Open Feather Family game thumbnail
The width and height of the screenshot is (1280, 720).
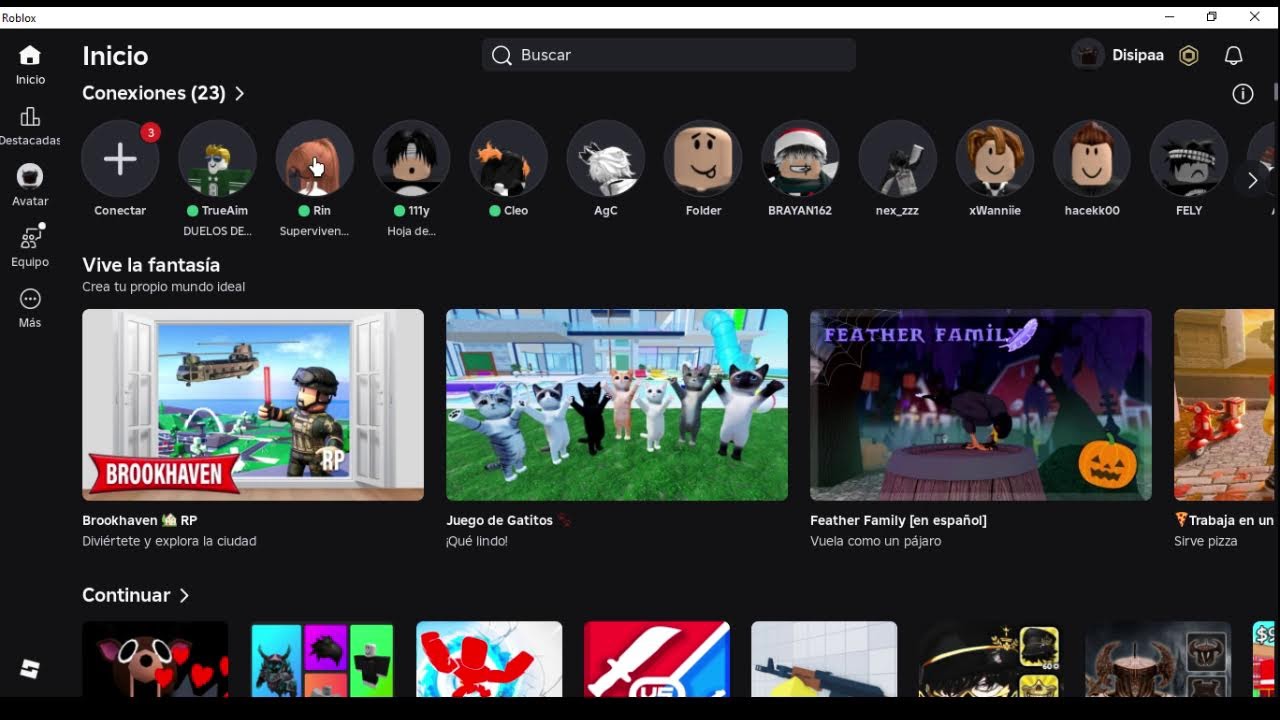(x=981, y=405)
